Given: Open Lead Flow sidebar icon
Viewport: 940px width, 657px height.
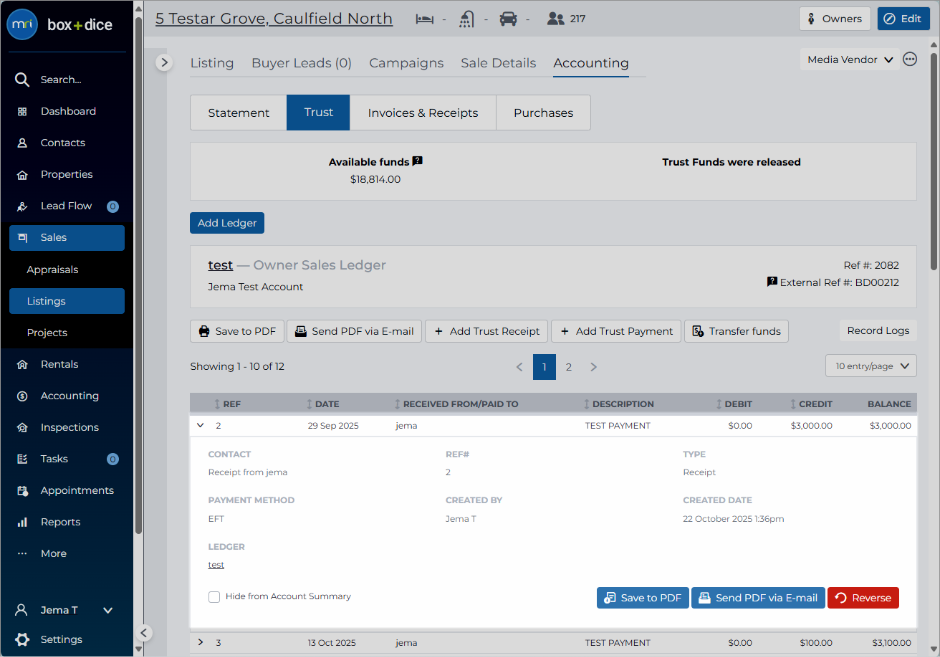Looking at the screenshot, I should pos(22,206).
